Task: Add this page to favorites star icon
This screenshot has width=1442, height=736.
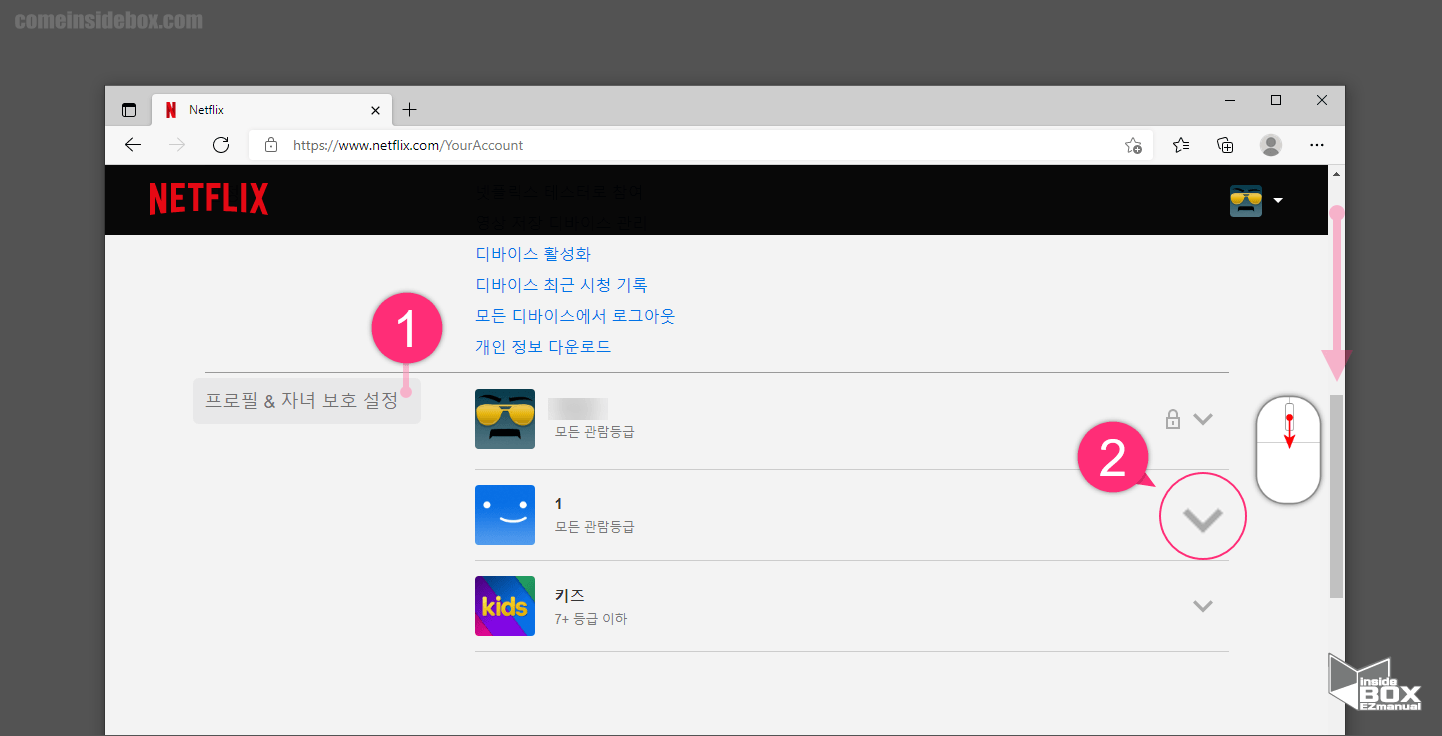Action: (1133, 145)
